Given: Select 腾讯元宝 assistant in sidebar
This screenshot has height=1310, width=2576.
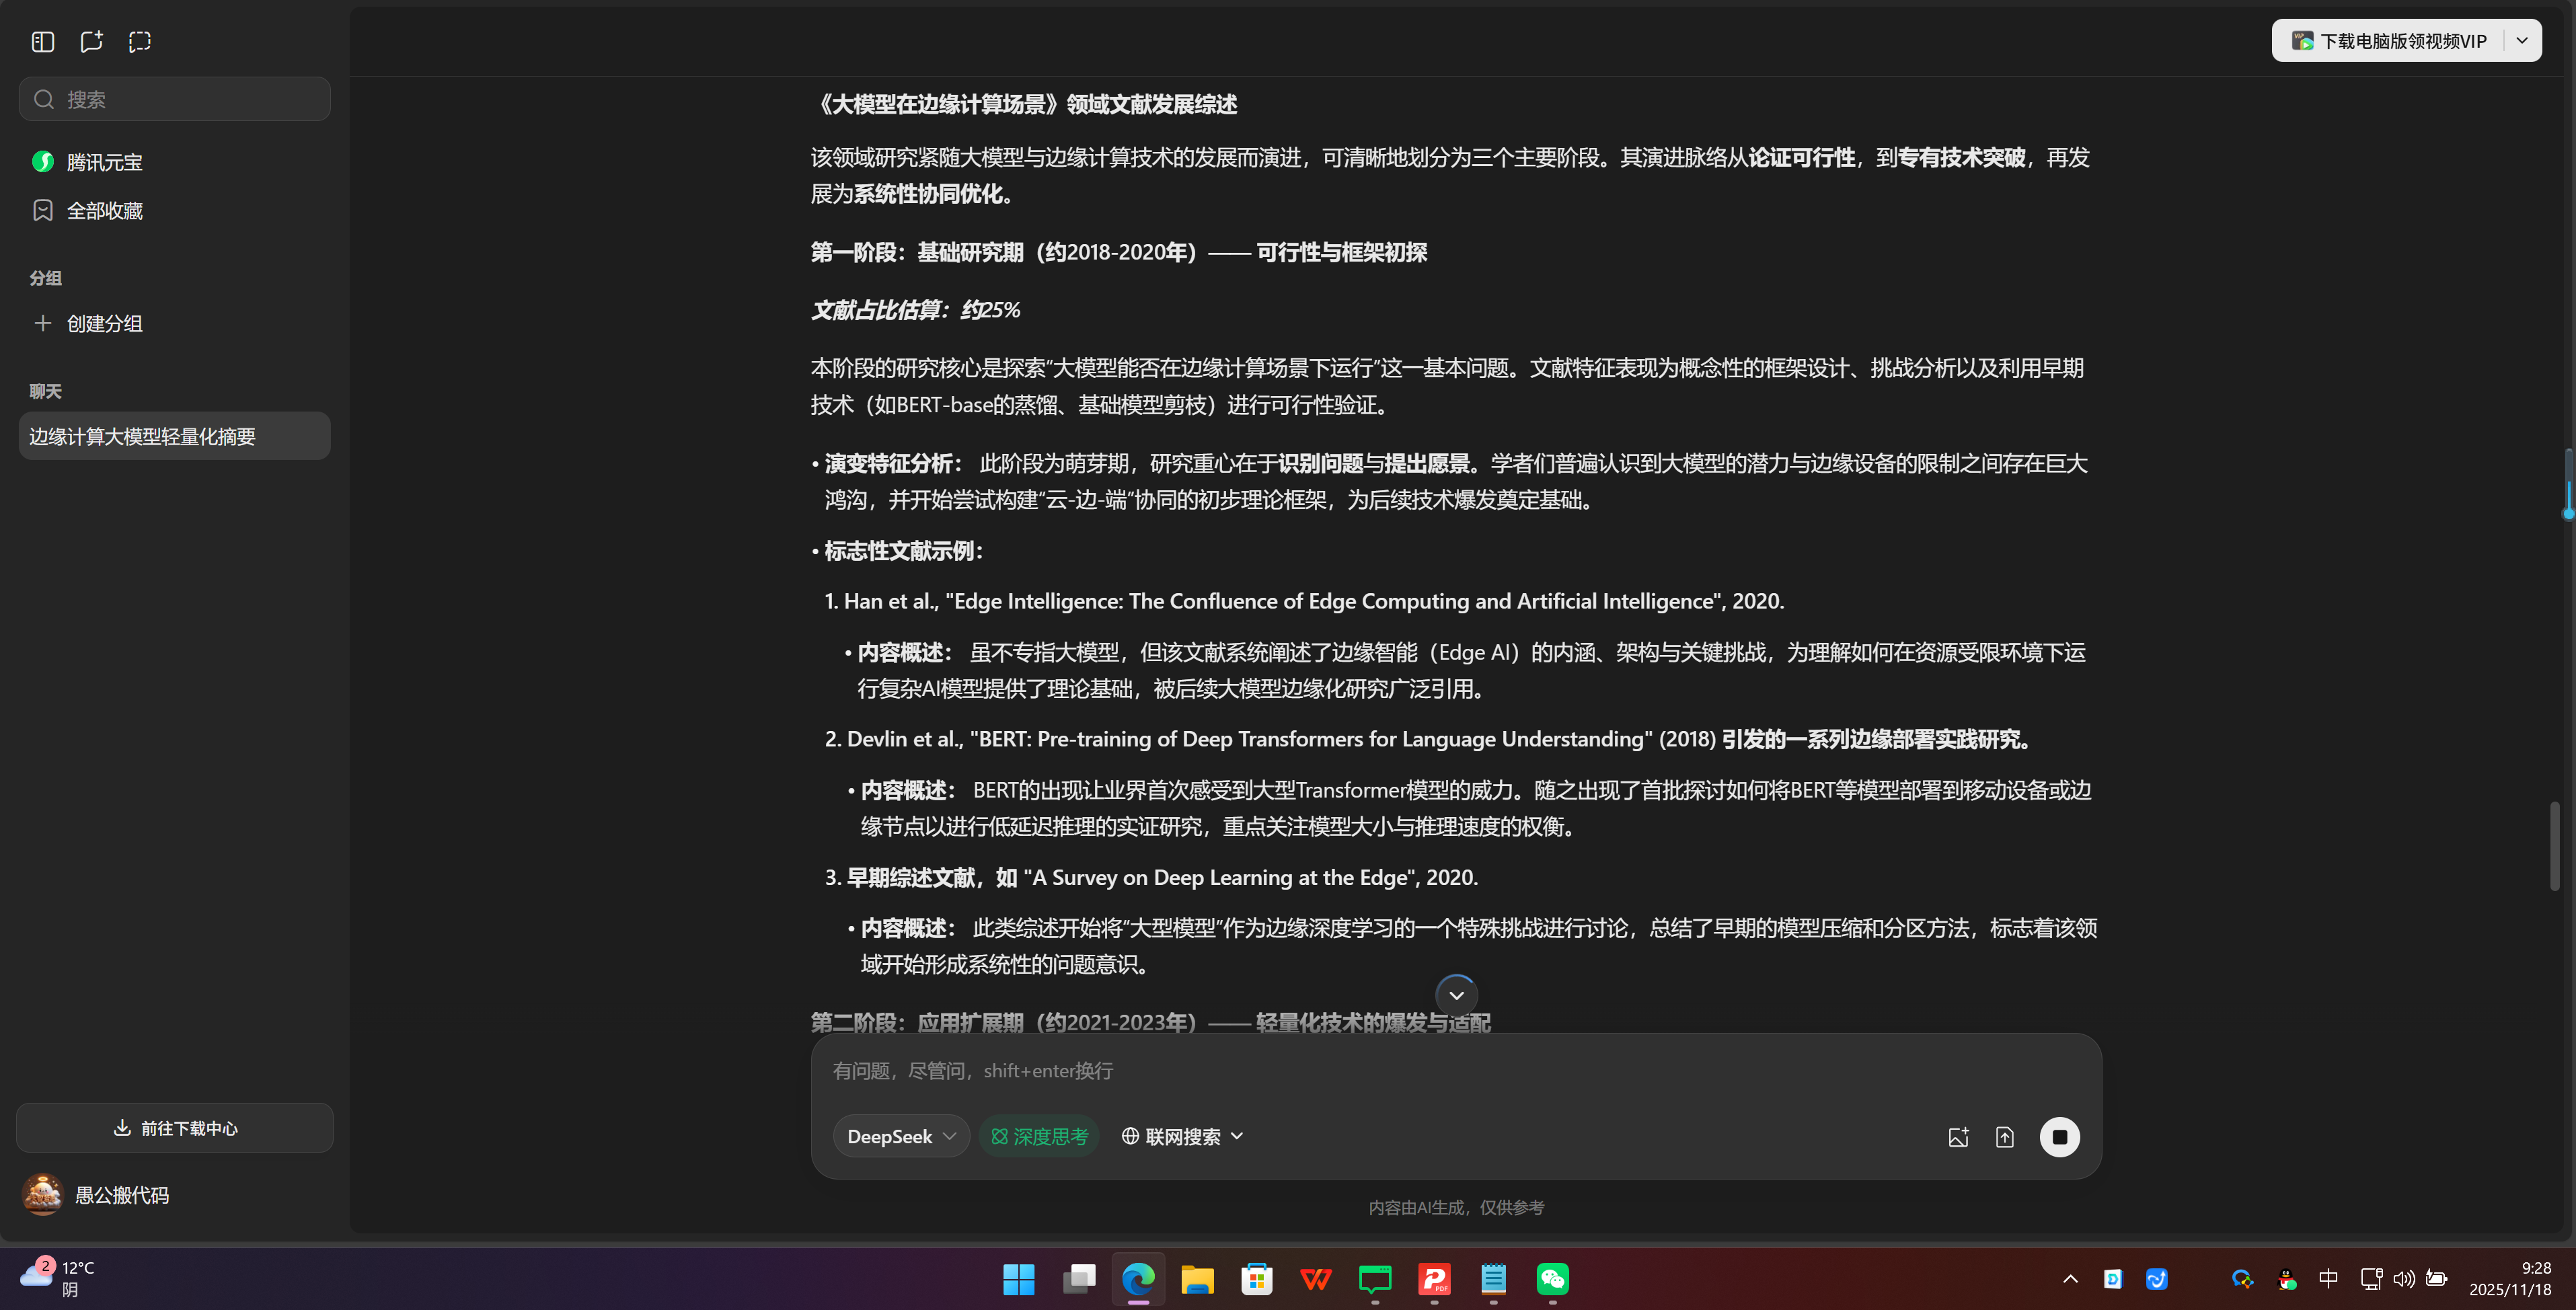Looking at the screenshot, I should point(104,161).
